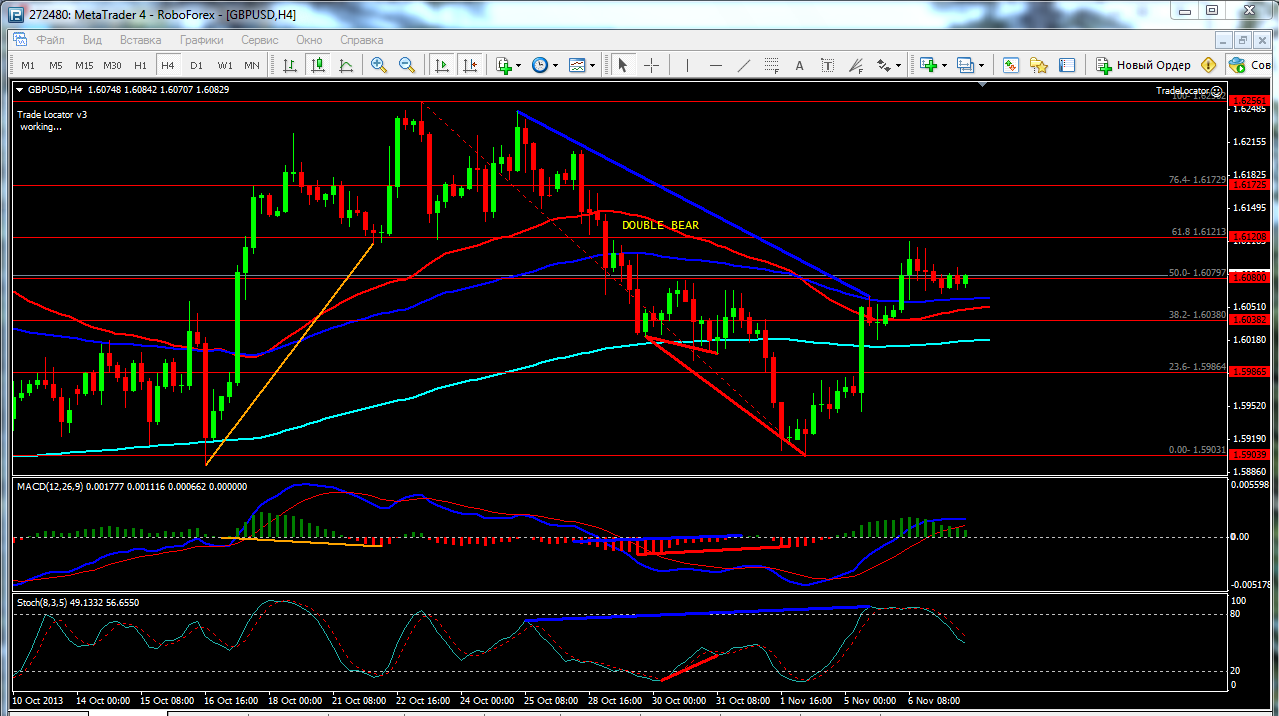The width and height of the screenshot is (1279, 716).
Task: Click the application icon beside Файл
Action: tap(20, 40)
